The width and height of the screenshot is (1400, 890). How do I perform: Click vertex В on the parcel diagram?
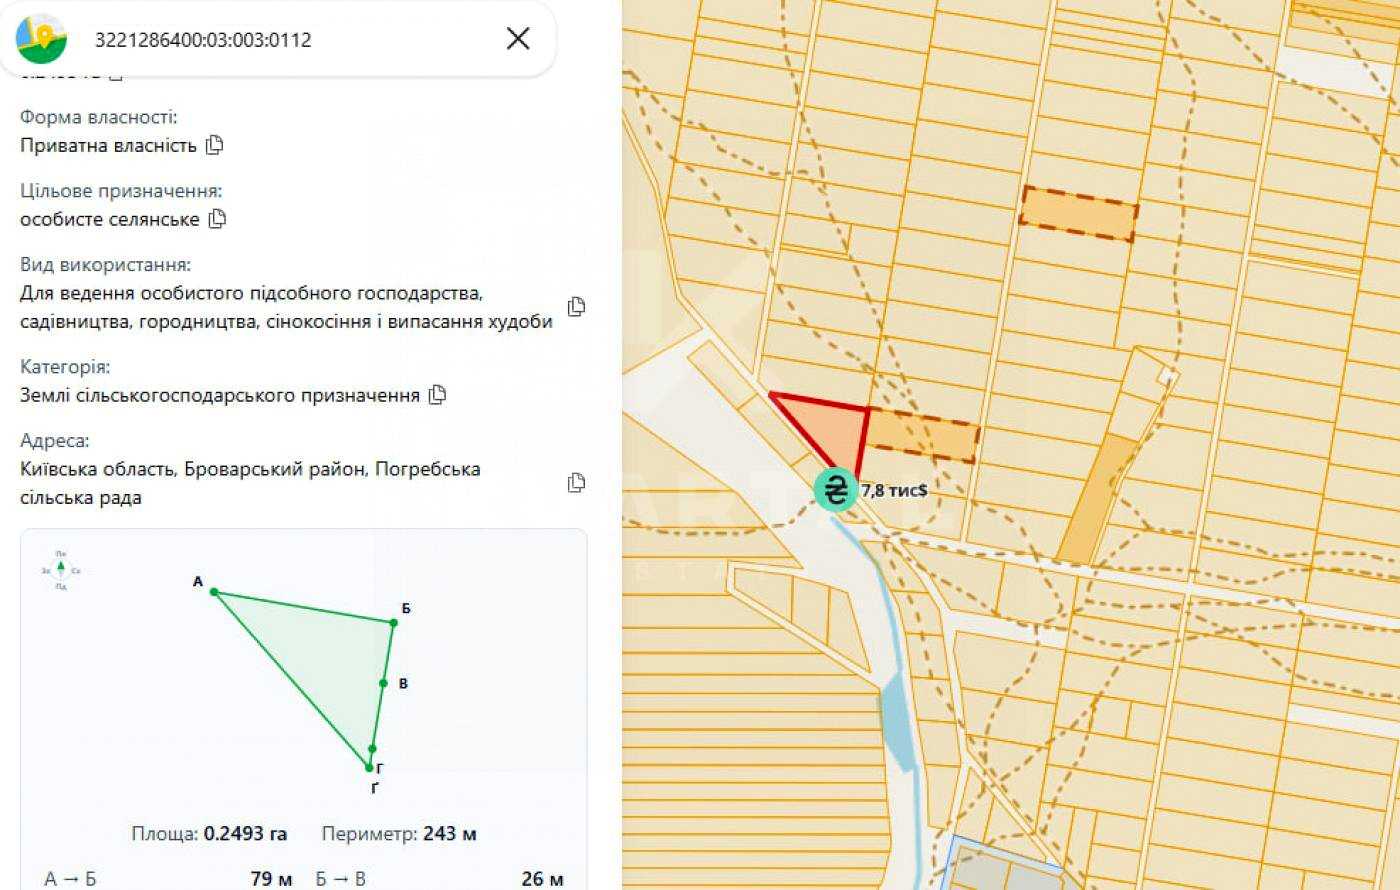383,684
